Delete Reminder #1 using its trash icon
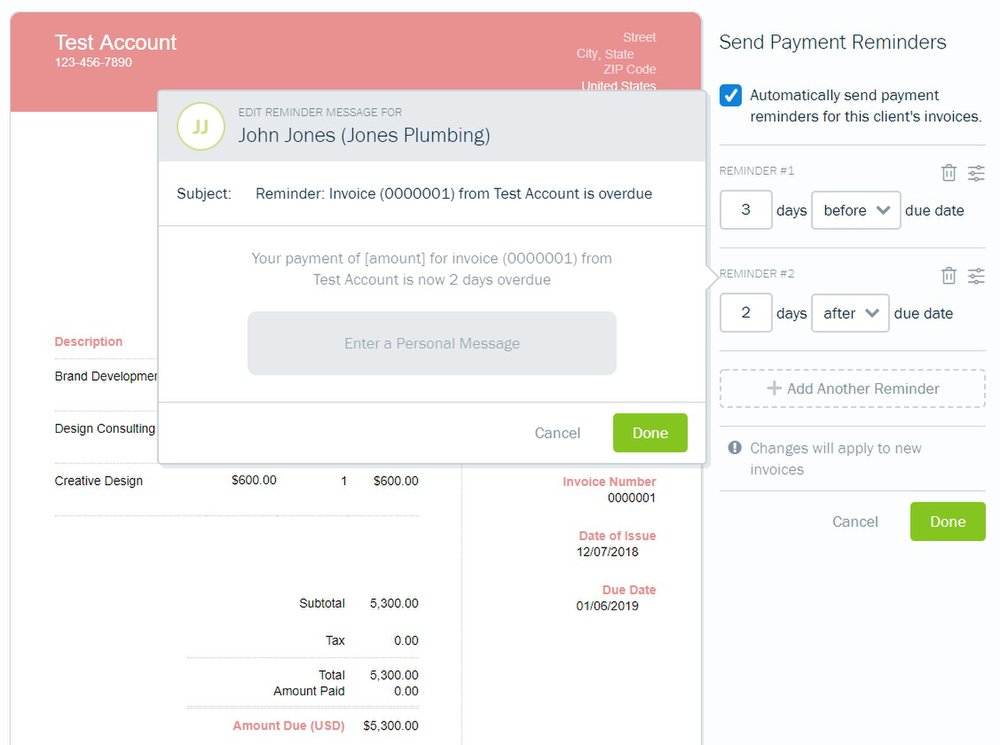The width and height of the screenshot is (1000, 745). click(948, 172)
